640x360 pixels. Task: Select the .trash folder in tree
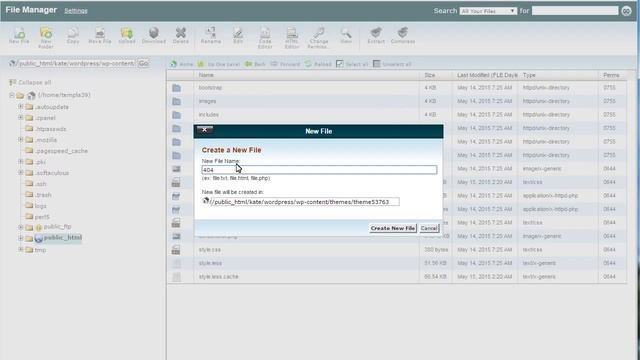pyautogui.click(x=43, y=195)
